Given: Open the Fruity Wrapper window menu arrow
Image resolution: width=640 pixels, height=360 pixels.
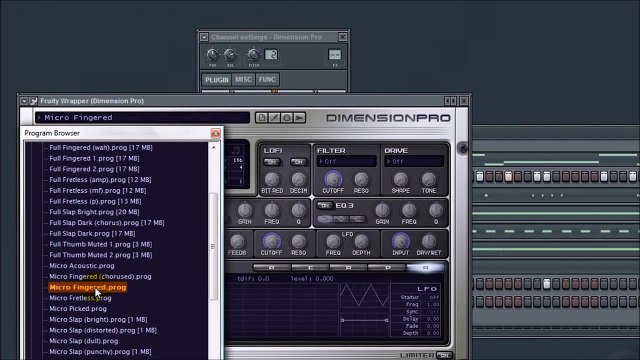Looking at the screenshot, I should pyautogui.click(x=24, y=101).
